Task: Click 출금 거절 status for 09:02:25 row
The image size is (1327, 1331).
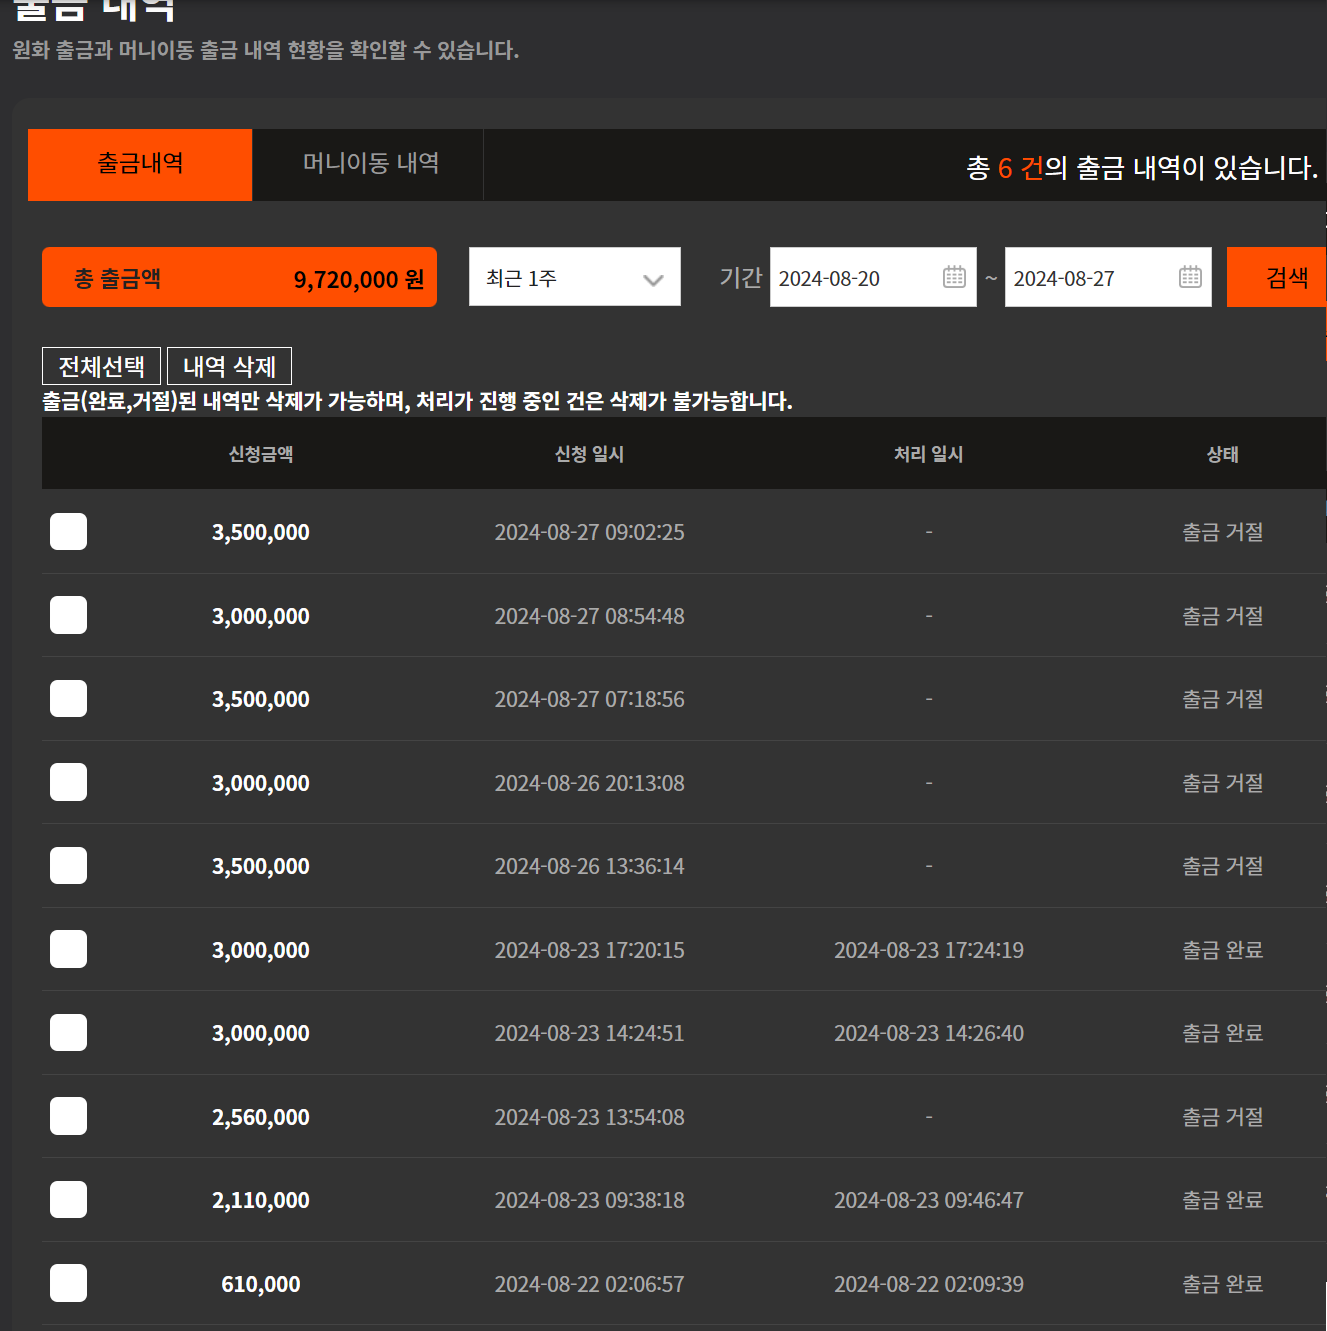Action: (1222, 532)
